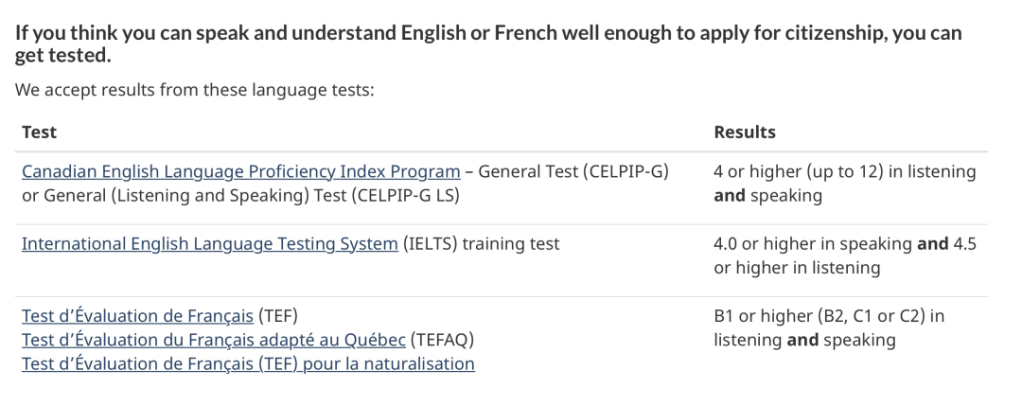Follow the TEF pour la naturalisation link
This screenshot has height=406, width=1022.
tap(248, 364)
